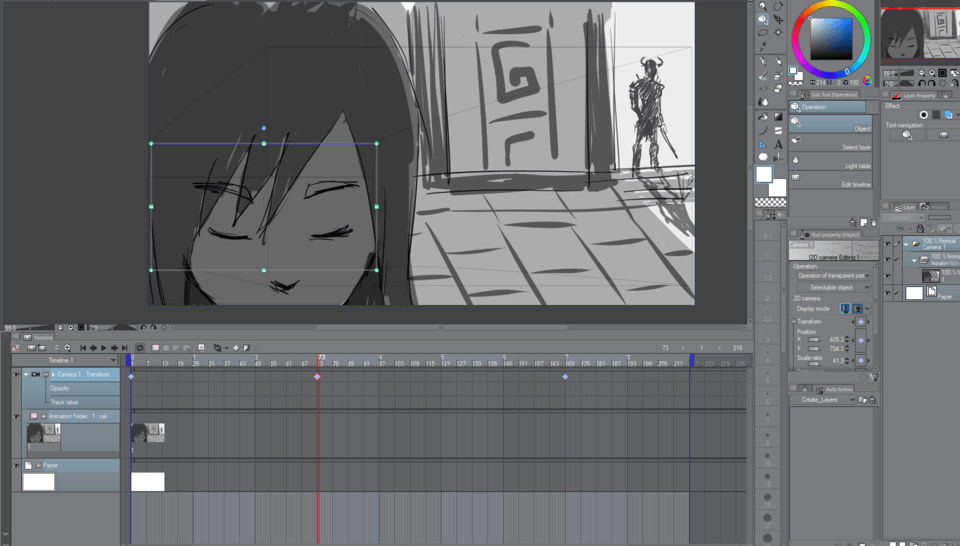
Task: Toggle visibility of the Animation folder track
Action: click(16, 415)
